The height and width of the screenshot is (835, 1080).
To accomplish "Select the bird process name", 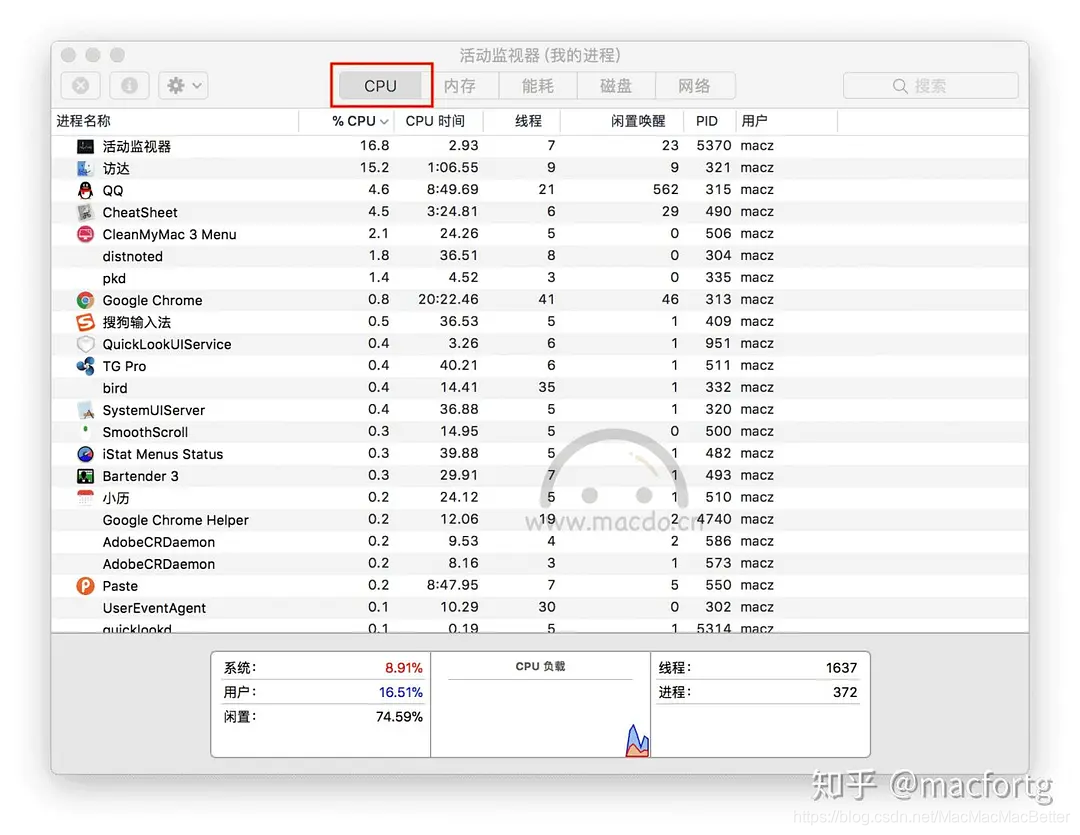I will (115, 388).
